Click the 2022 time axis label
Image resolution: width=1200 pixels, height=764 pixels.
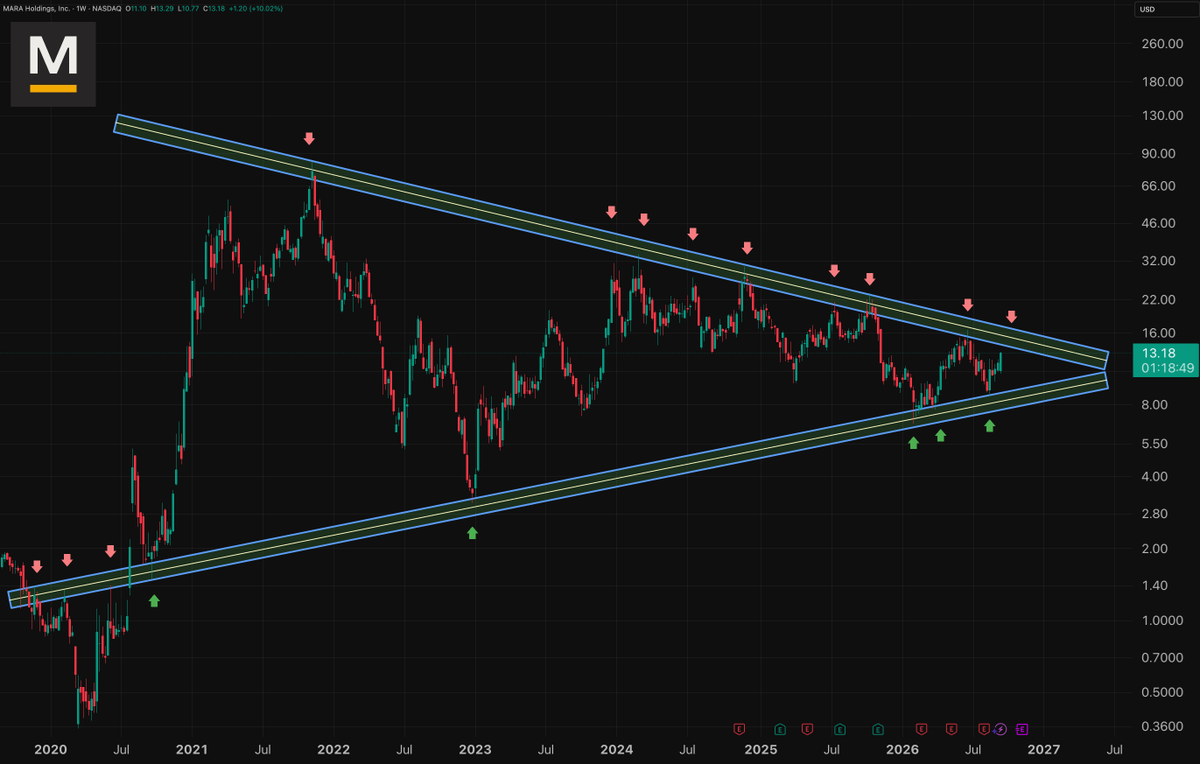coord(333,749)
